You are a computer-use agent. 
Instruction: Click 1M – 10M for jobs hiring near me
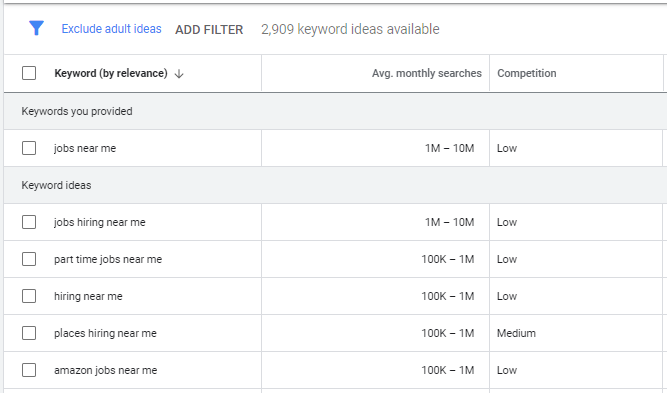click(450, 222)
